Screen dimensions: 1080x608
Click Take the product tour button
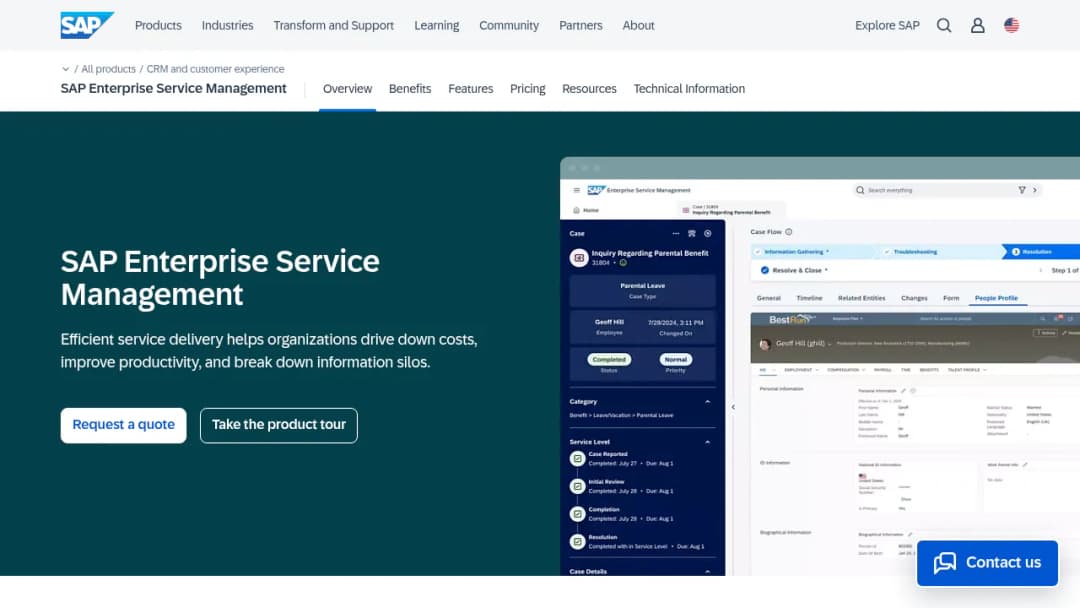point(279,425)
